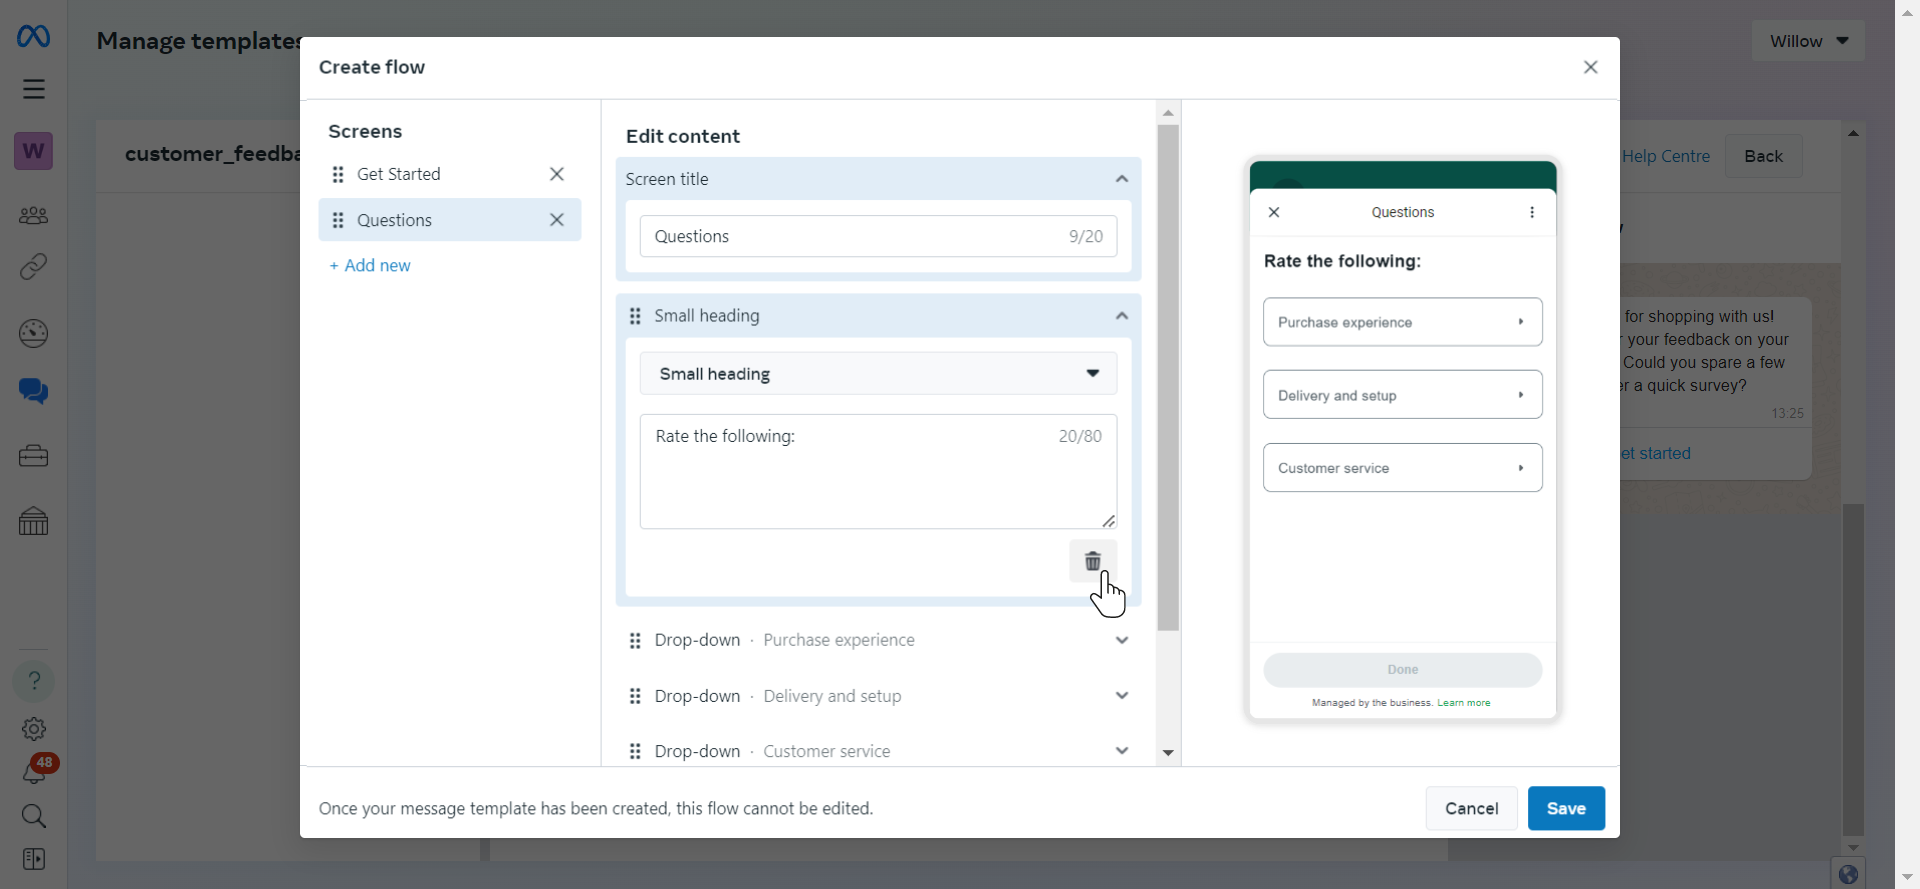Open the dashboard gauge sidebar icon
The width and height of the screenshot is (1920, 889).
[x=33, y=333]
